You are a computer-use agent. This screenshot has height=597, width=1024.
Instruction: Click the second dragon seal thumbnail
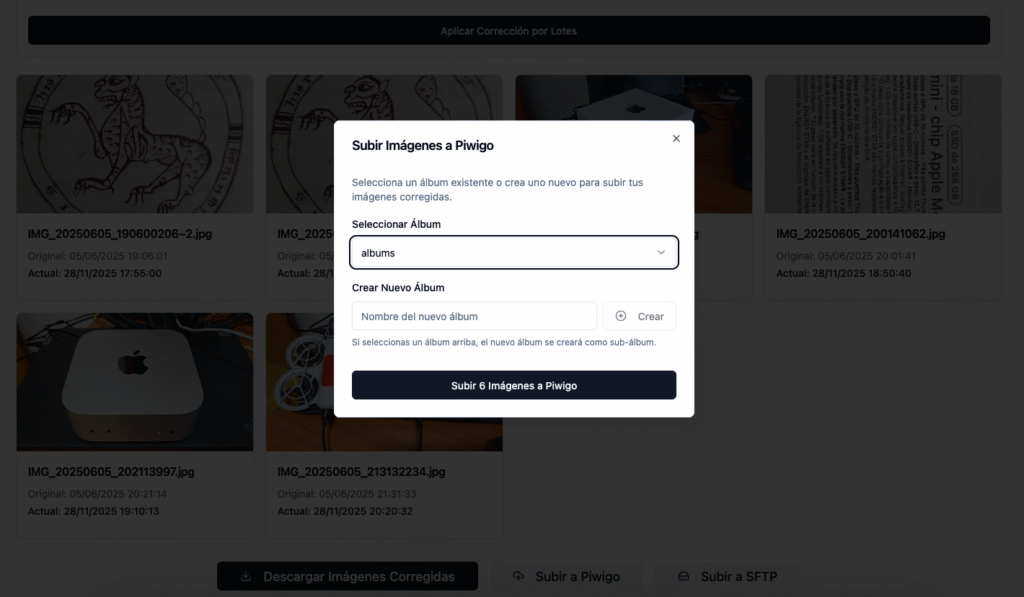pos(300,144)
